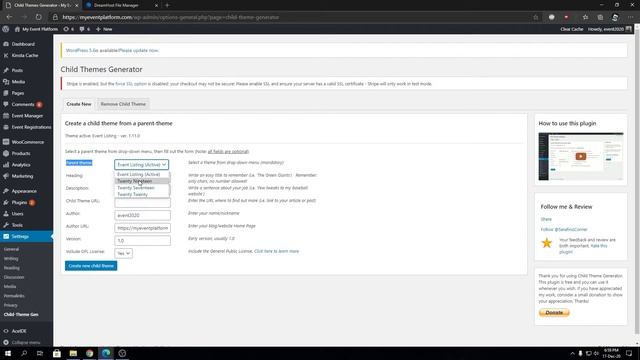Click the 'Click here to learn more' GPL link
Viewport: 640px width, 360px height.
(x=276, y=251)
